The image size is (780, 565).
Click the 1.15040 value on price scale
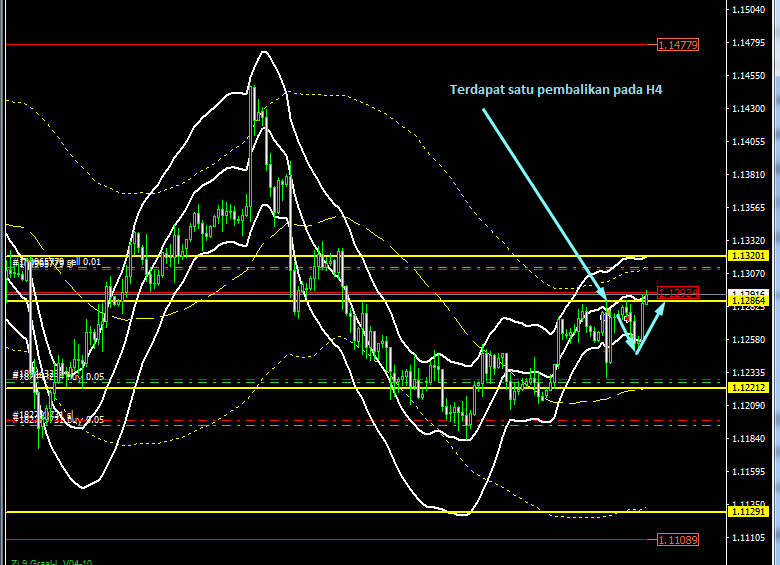click(x=749, y=10)
